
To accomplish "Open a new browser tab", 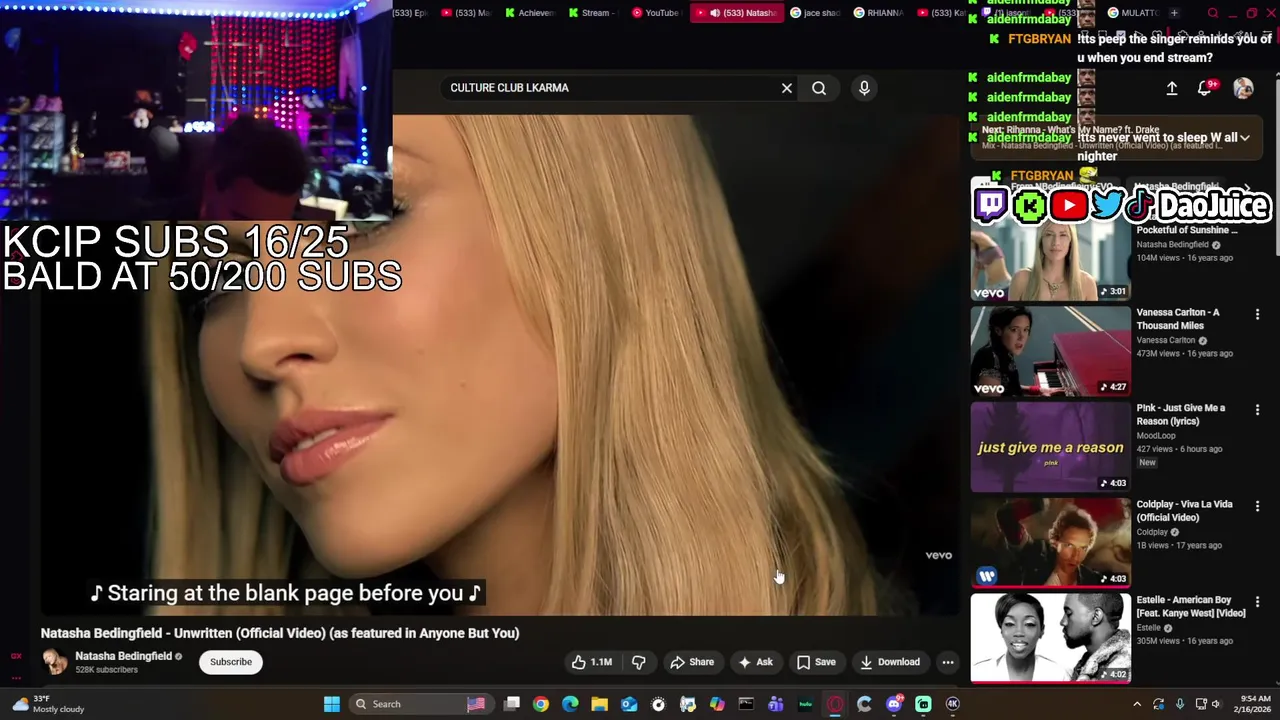I will point(1174,13).
